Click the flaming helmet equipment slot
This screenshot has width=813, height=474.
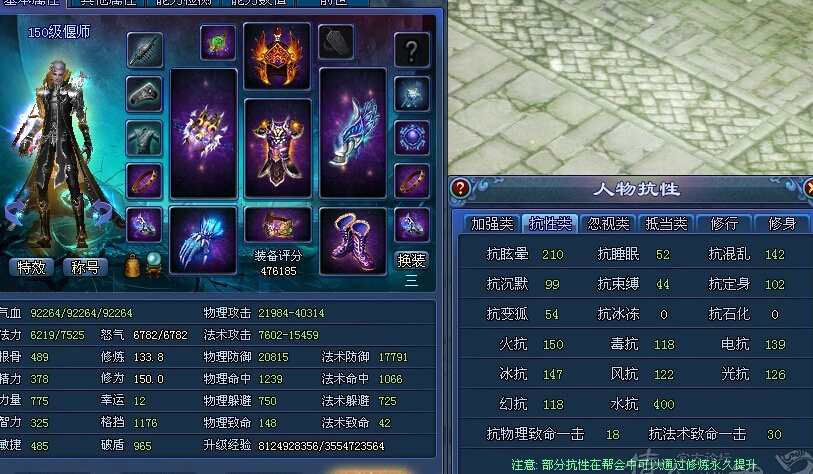click(277, 56)
